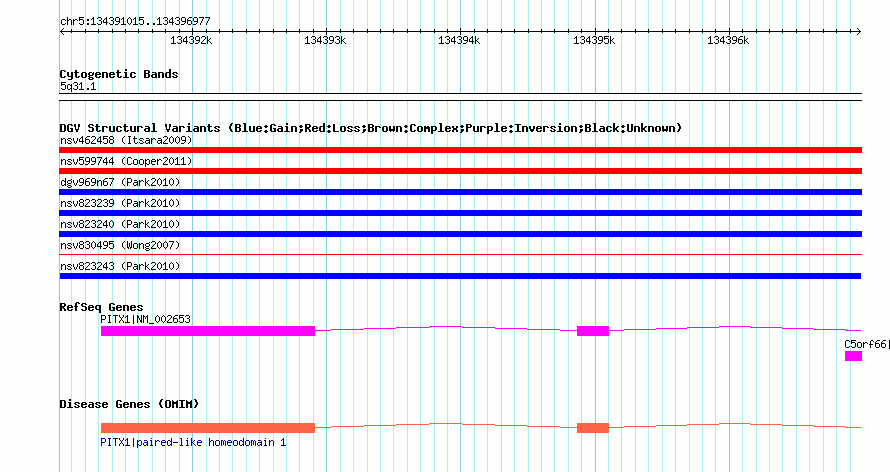Click the blue bar for nsv823239

[x=461, y=213]
